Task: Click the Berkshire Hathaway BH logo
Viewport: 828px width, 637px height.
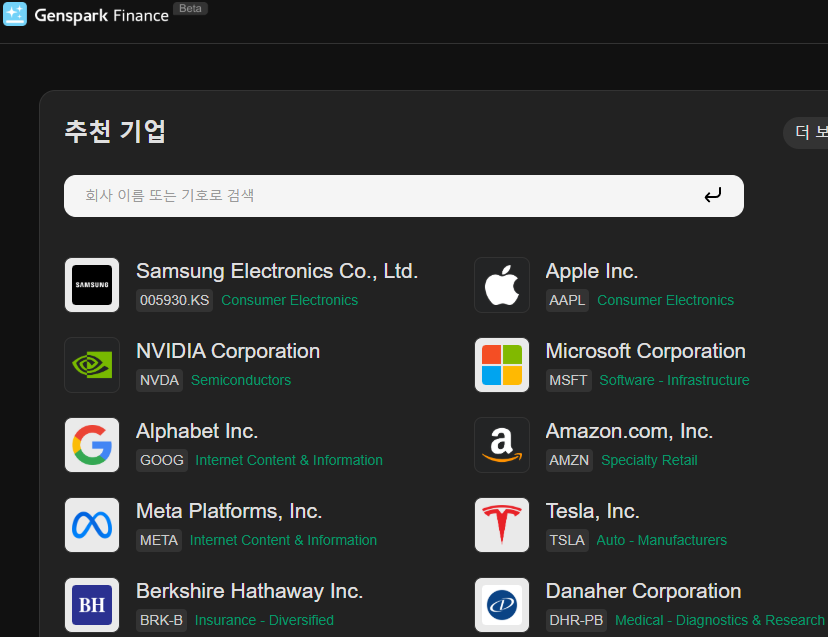Action: 92,605
